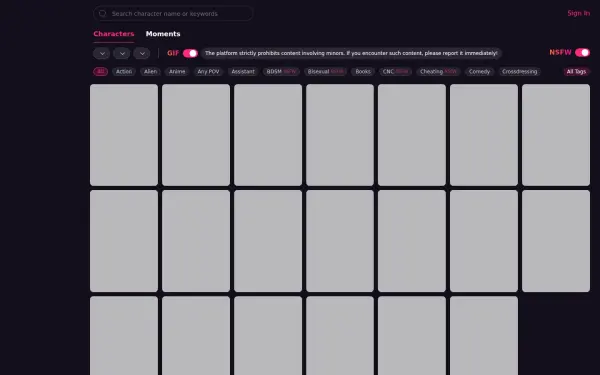The height and width of the screenshot is (375, 600).
Task: Switch to the Characters tab
Action: [x=114, y=34]
